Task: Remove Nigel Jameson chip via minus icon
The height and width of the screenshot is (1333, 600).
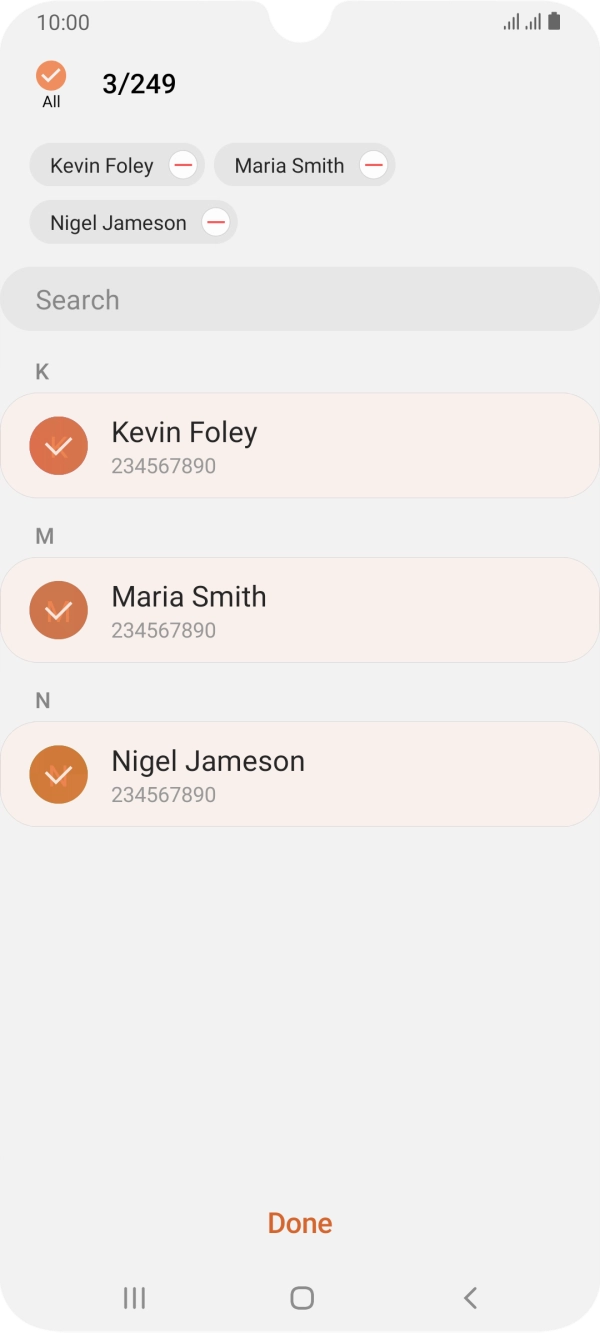Action: (x=215, y=222)
